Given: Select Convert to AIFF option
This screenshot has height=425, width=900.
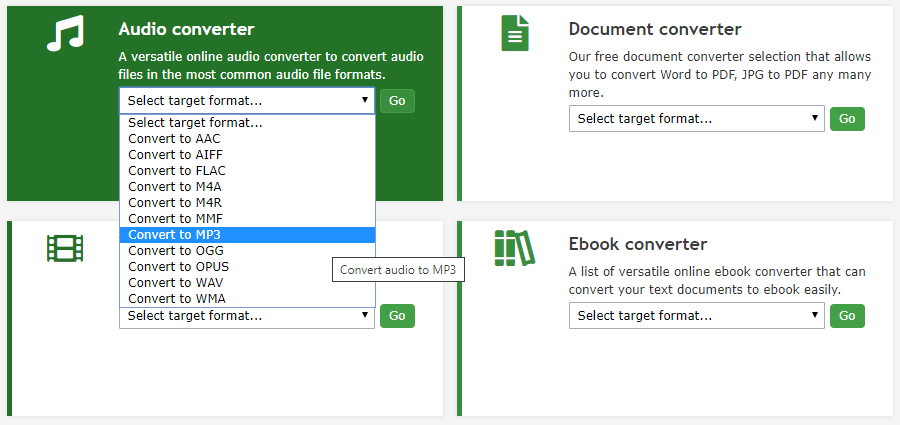Looking at the screenshot, I should [247, 155].
